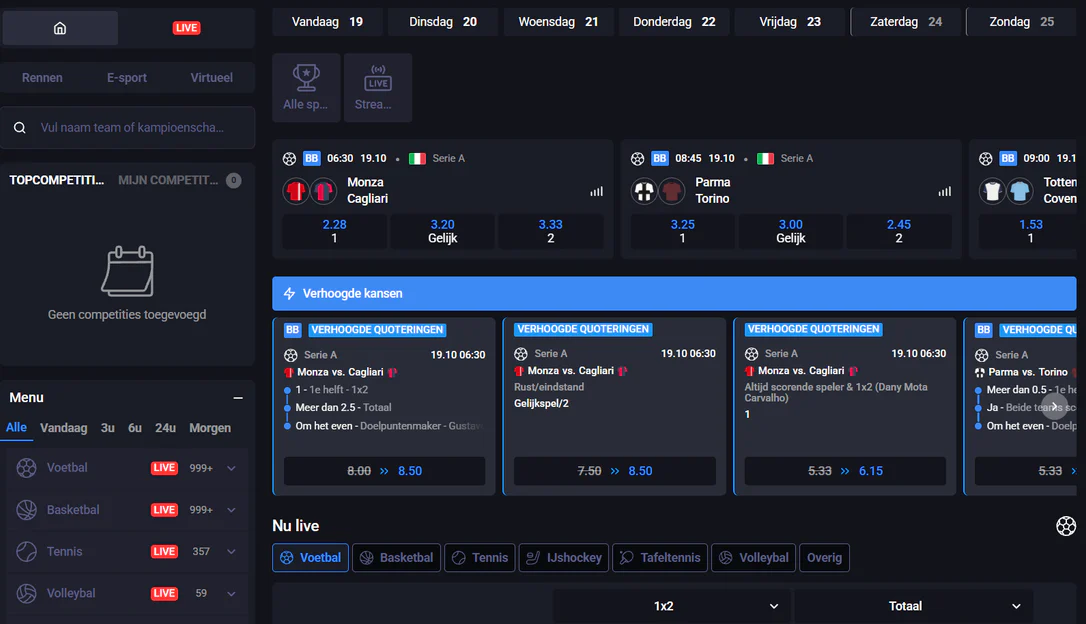The height and width of the screenshot is (624, 1086).
Task: Open the LIVE section at top left
Action: [186, 28]
